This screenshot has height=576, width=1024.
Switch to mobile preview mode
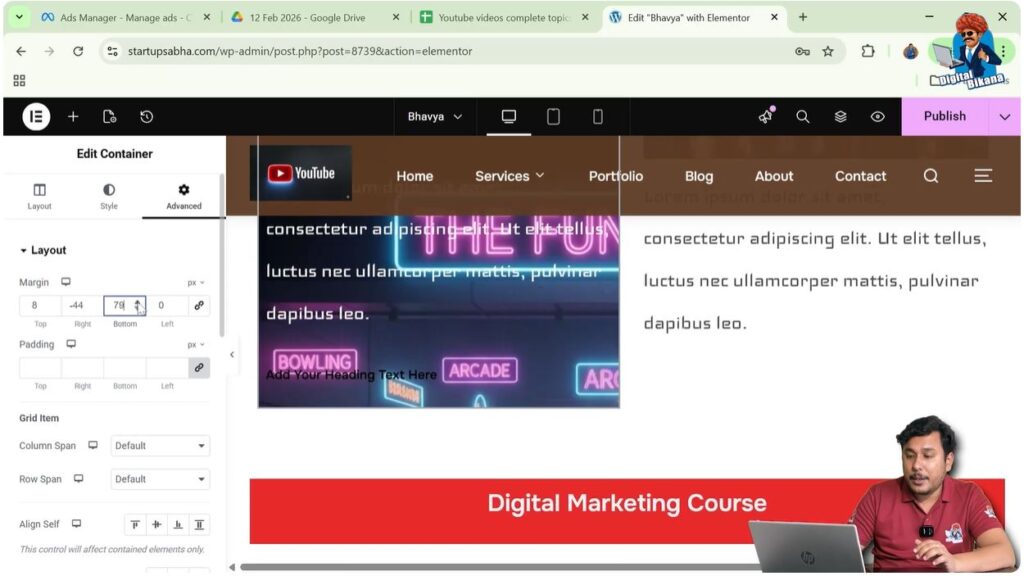[x=597, y=117]
